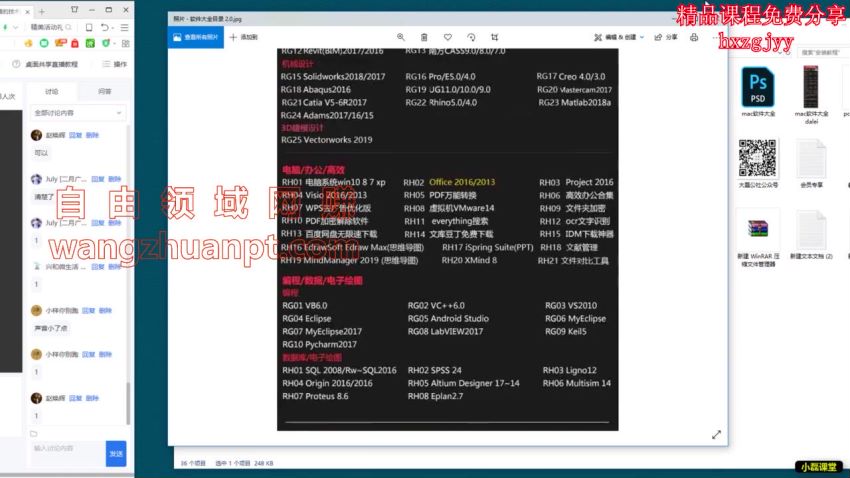Click the yellow extension icon in the browser bar
Viewport: 850px width, 478px height.
[29, 43]
